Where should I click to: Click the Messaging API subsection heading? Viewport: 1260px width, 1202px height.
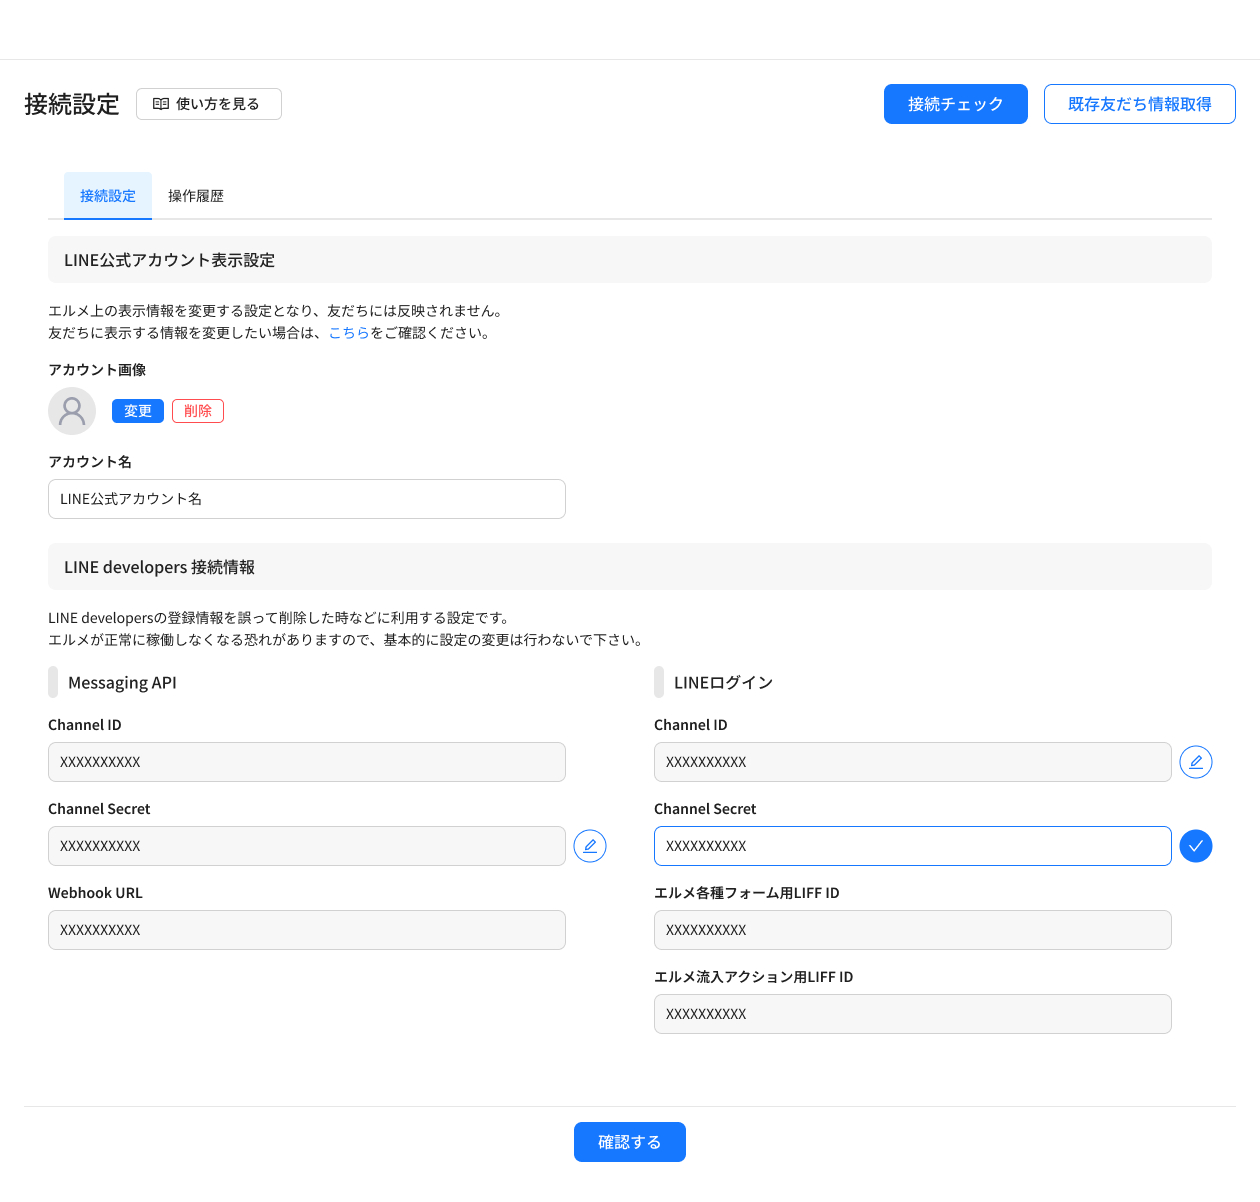[122, 683]
